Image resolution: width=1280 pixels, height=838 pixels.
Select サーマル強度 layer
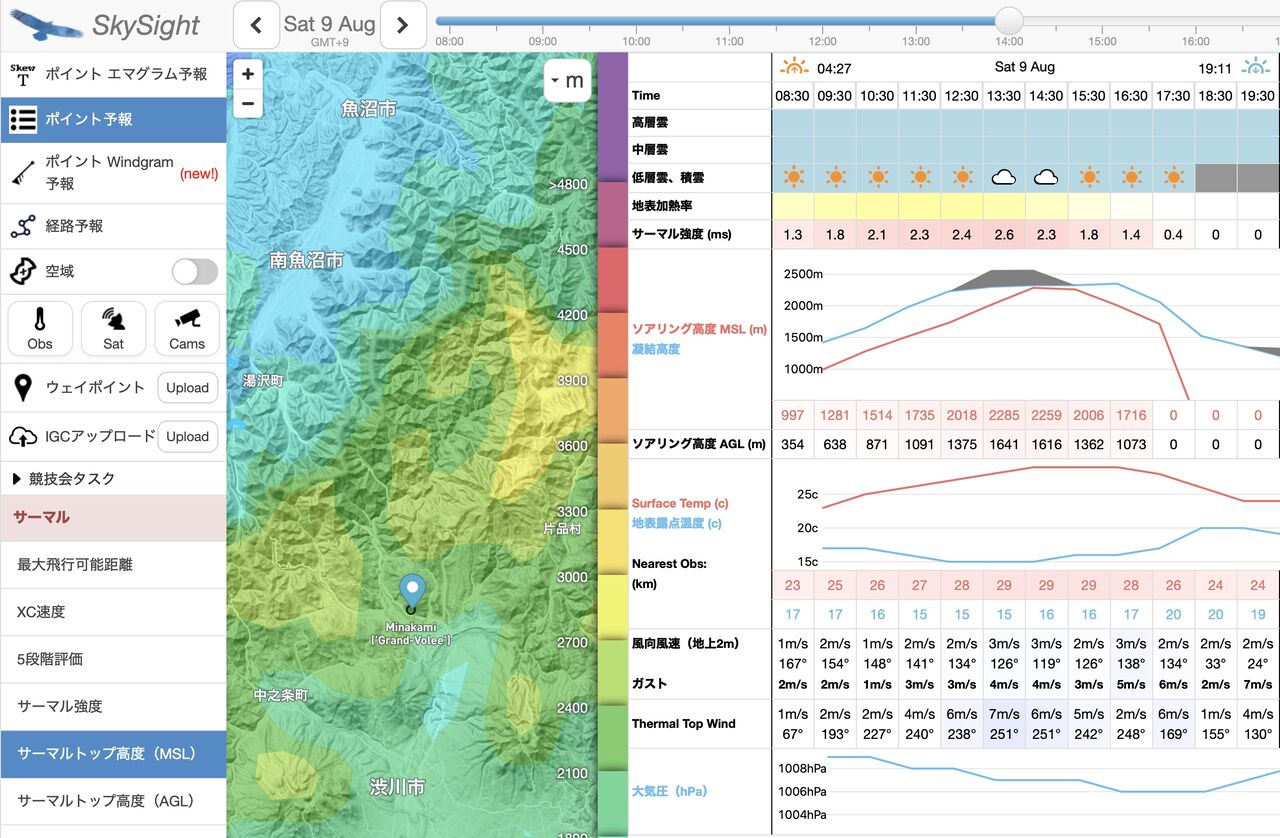pos(113,706)
